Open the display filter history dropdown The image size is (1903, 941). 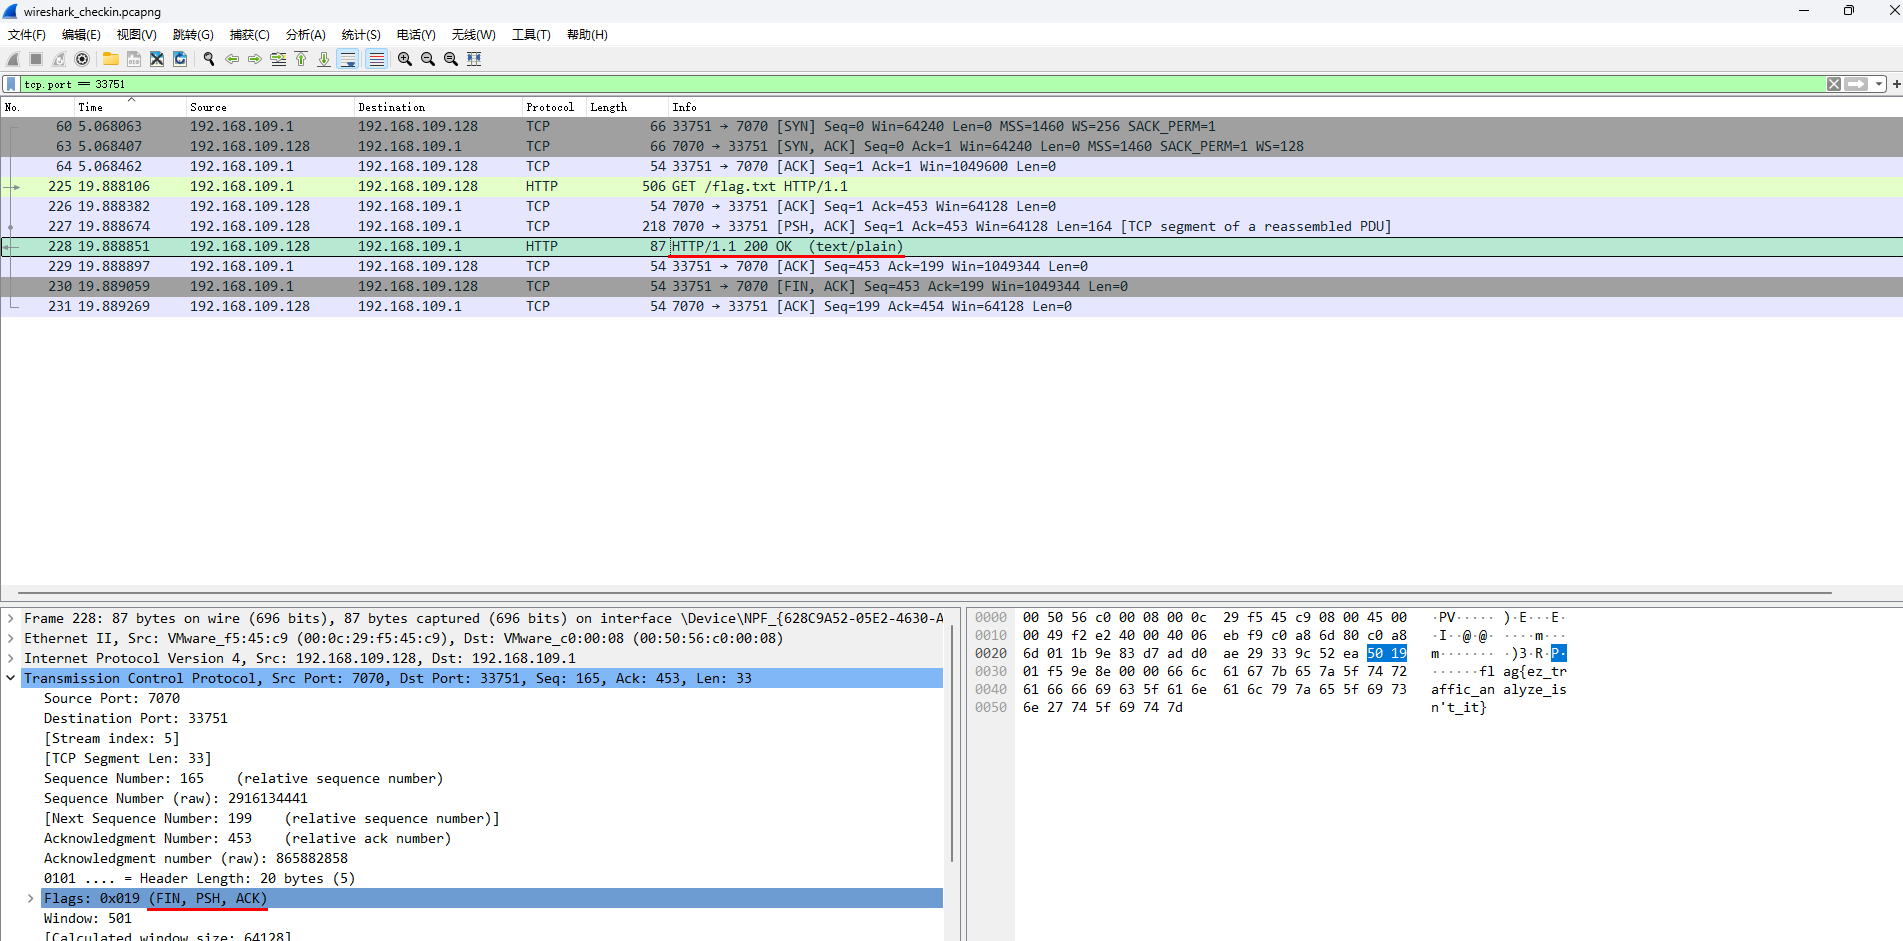click(1879, 84)
